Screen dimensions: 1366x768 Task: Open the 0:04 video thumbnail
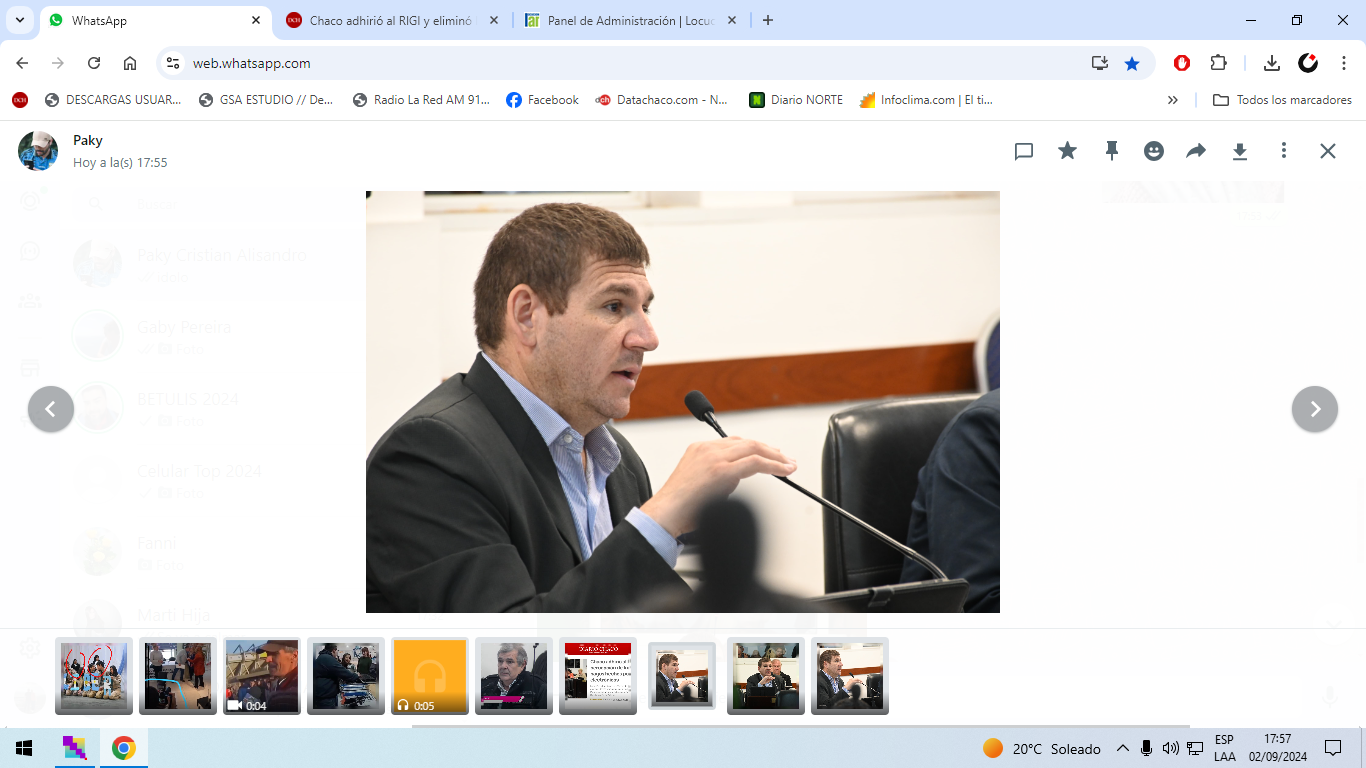pyautogui.click(x=262, y=676)
